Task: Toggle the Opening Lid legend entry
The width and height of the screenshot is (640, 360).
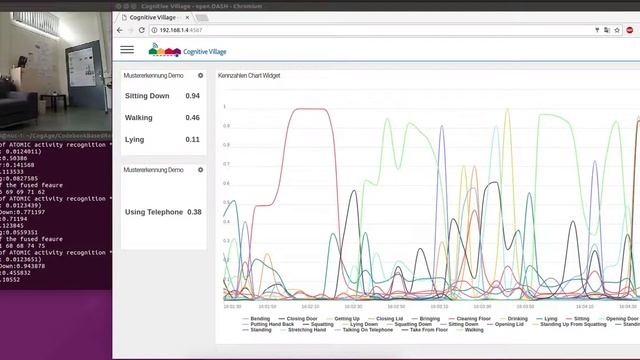Action: click(505, 324)
